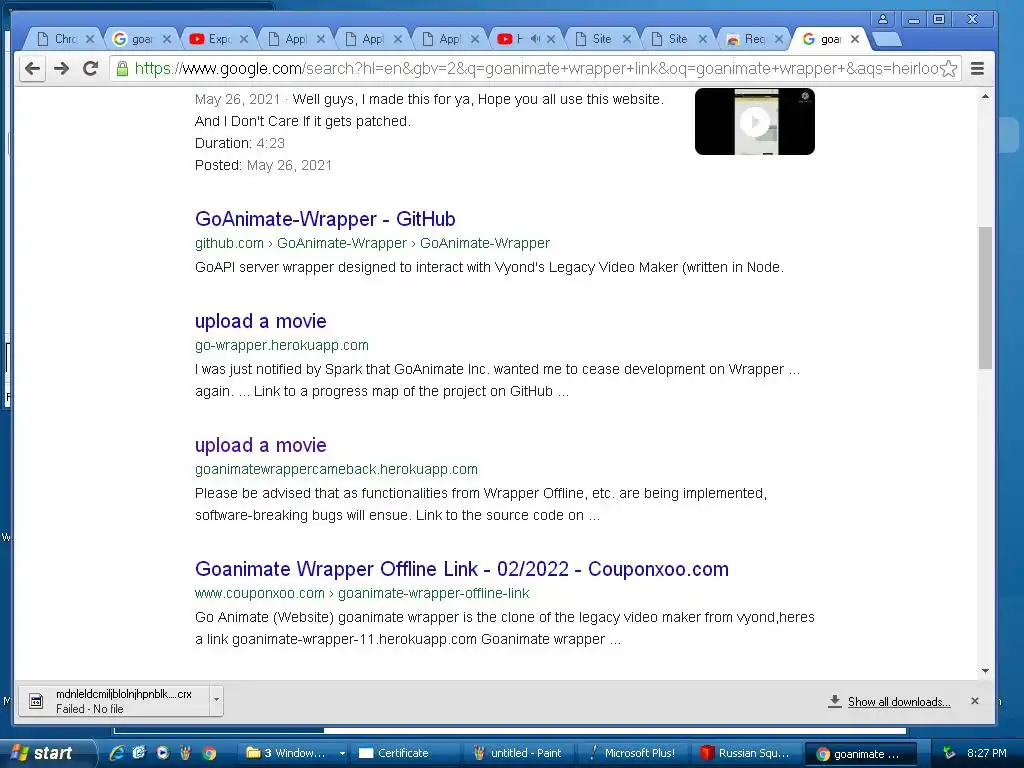Open the Couponxoo Goanimate Wrapper Offline Link result
The width and height of the screenshot is (1024, 768).
pos(462,569)
